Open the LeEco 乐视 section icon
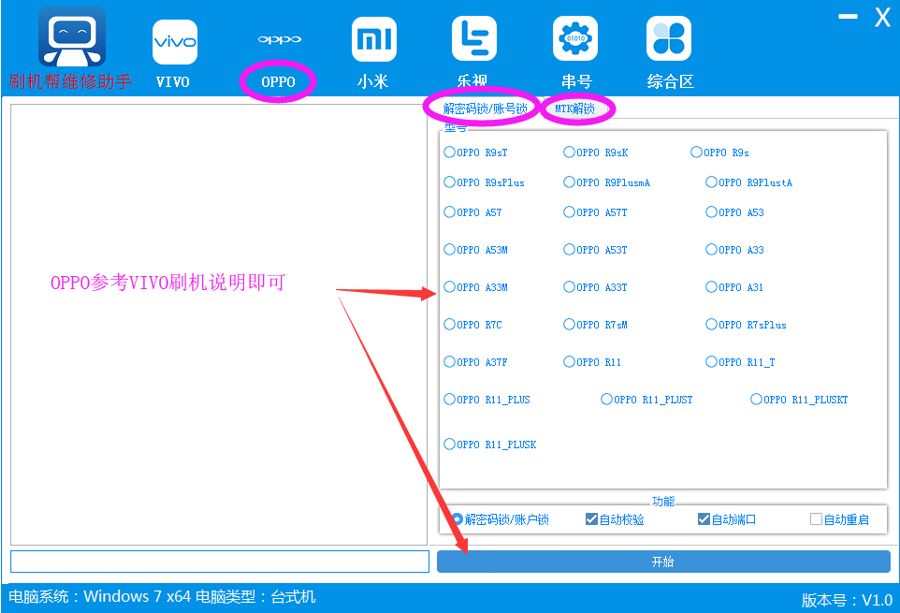This screenshot has width=900, height=613. click(x=474, y=38)
